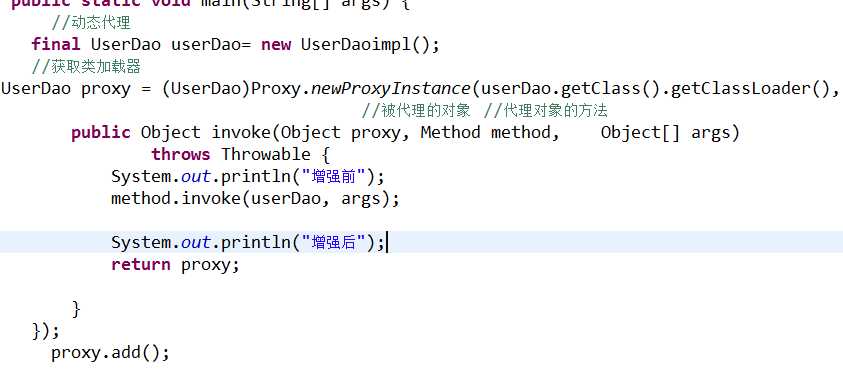843x371 pixels.
Task: Click the "return" keyword
Action: tap(140, 265)
